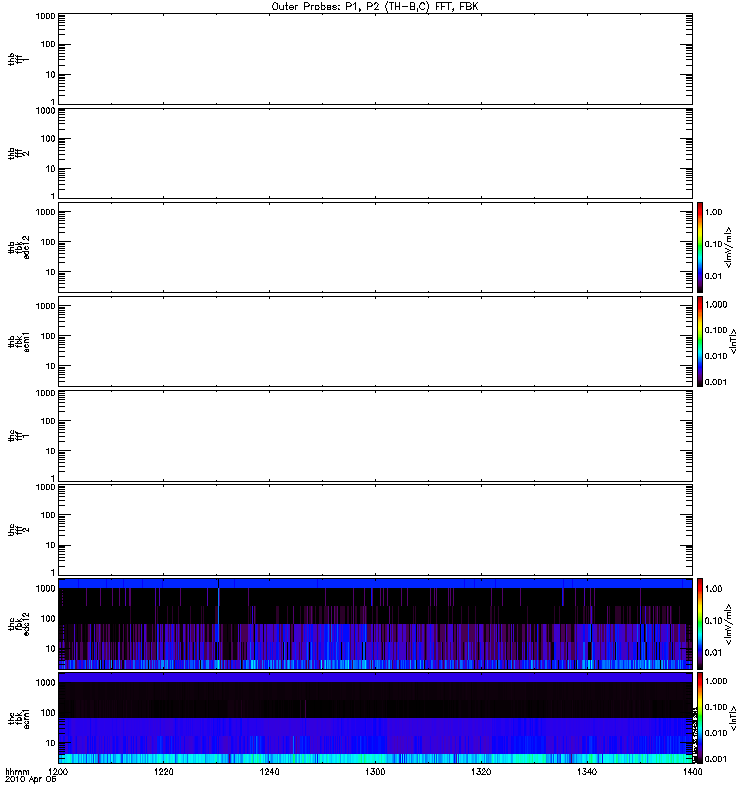
Task: Click the '0.001' value on thb scm1 color bar
Action: [716, 382]
